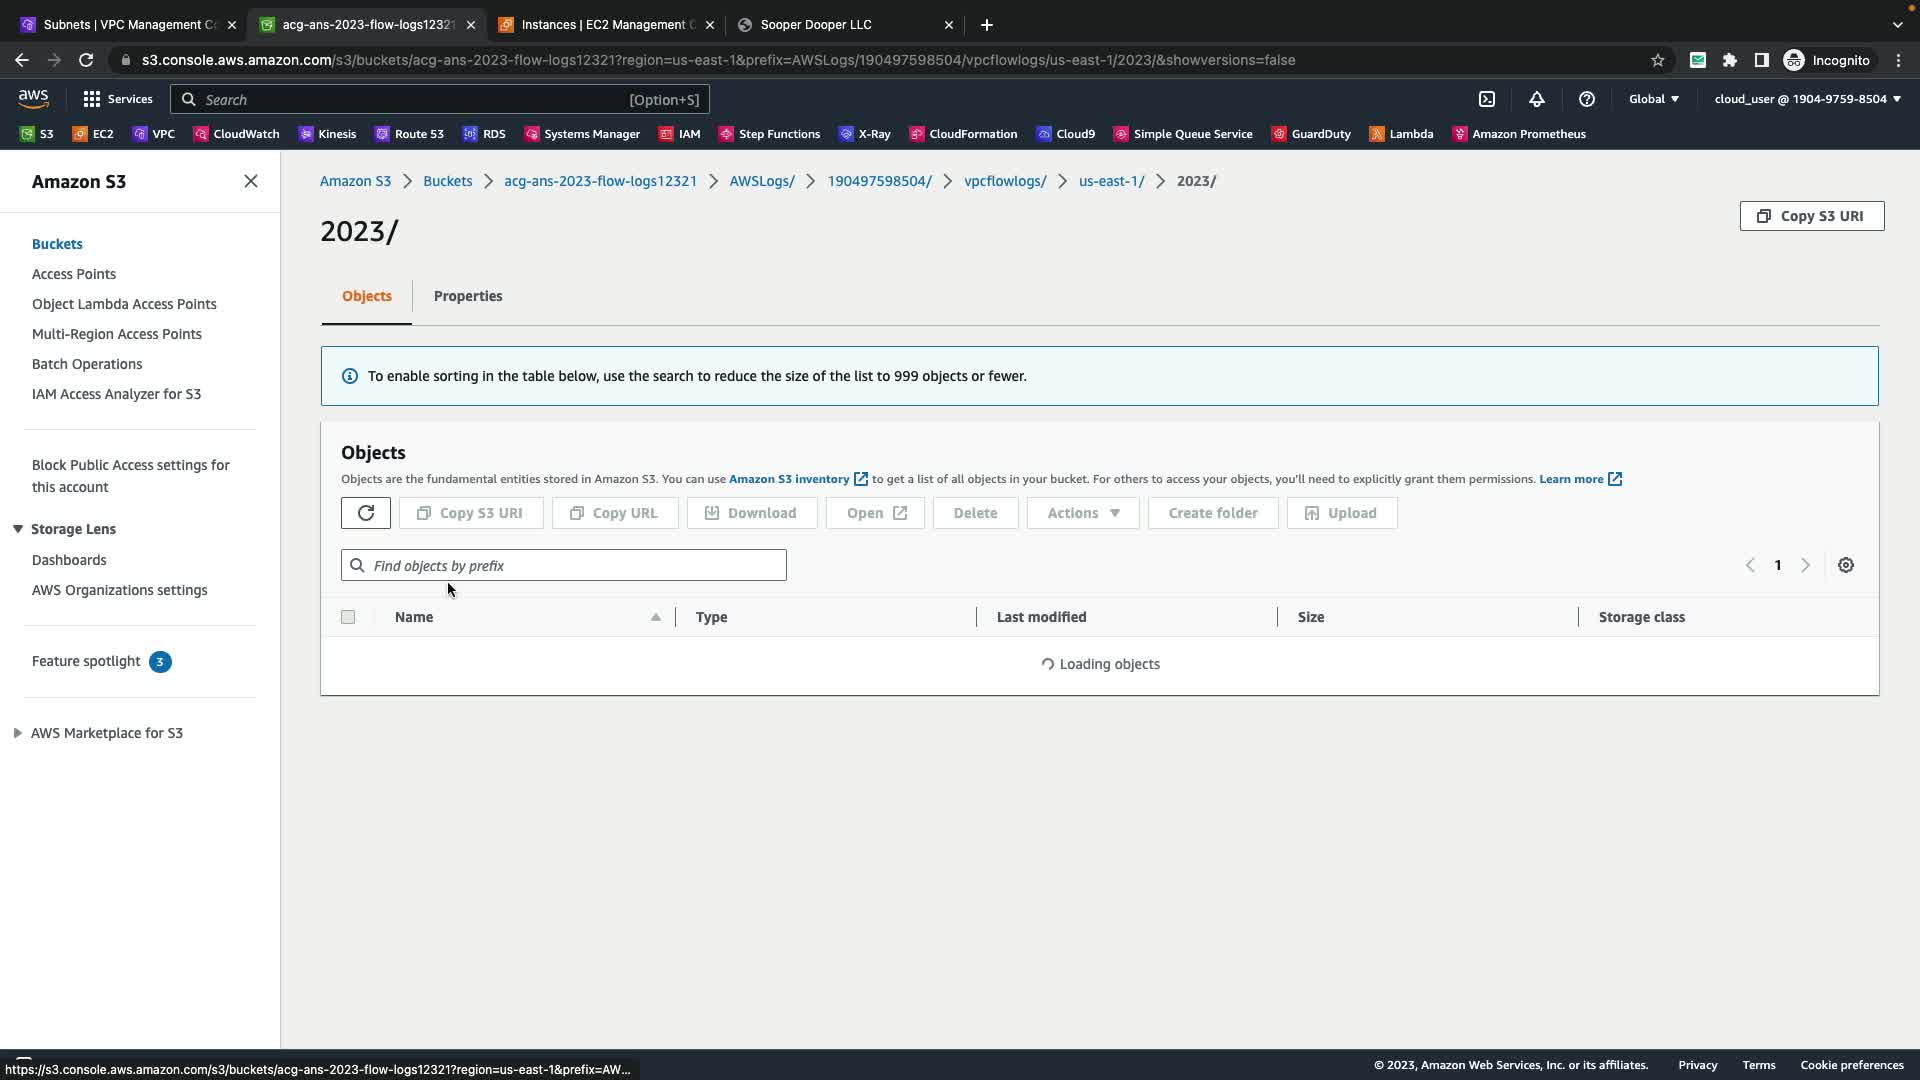Screen dimensions: 1920x1080
Task: Open the Services grid menu
Action: click(x=117, y=99)
